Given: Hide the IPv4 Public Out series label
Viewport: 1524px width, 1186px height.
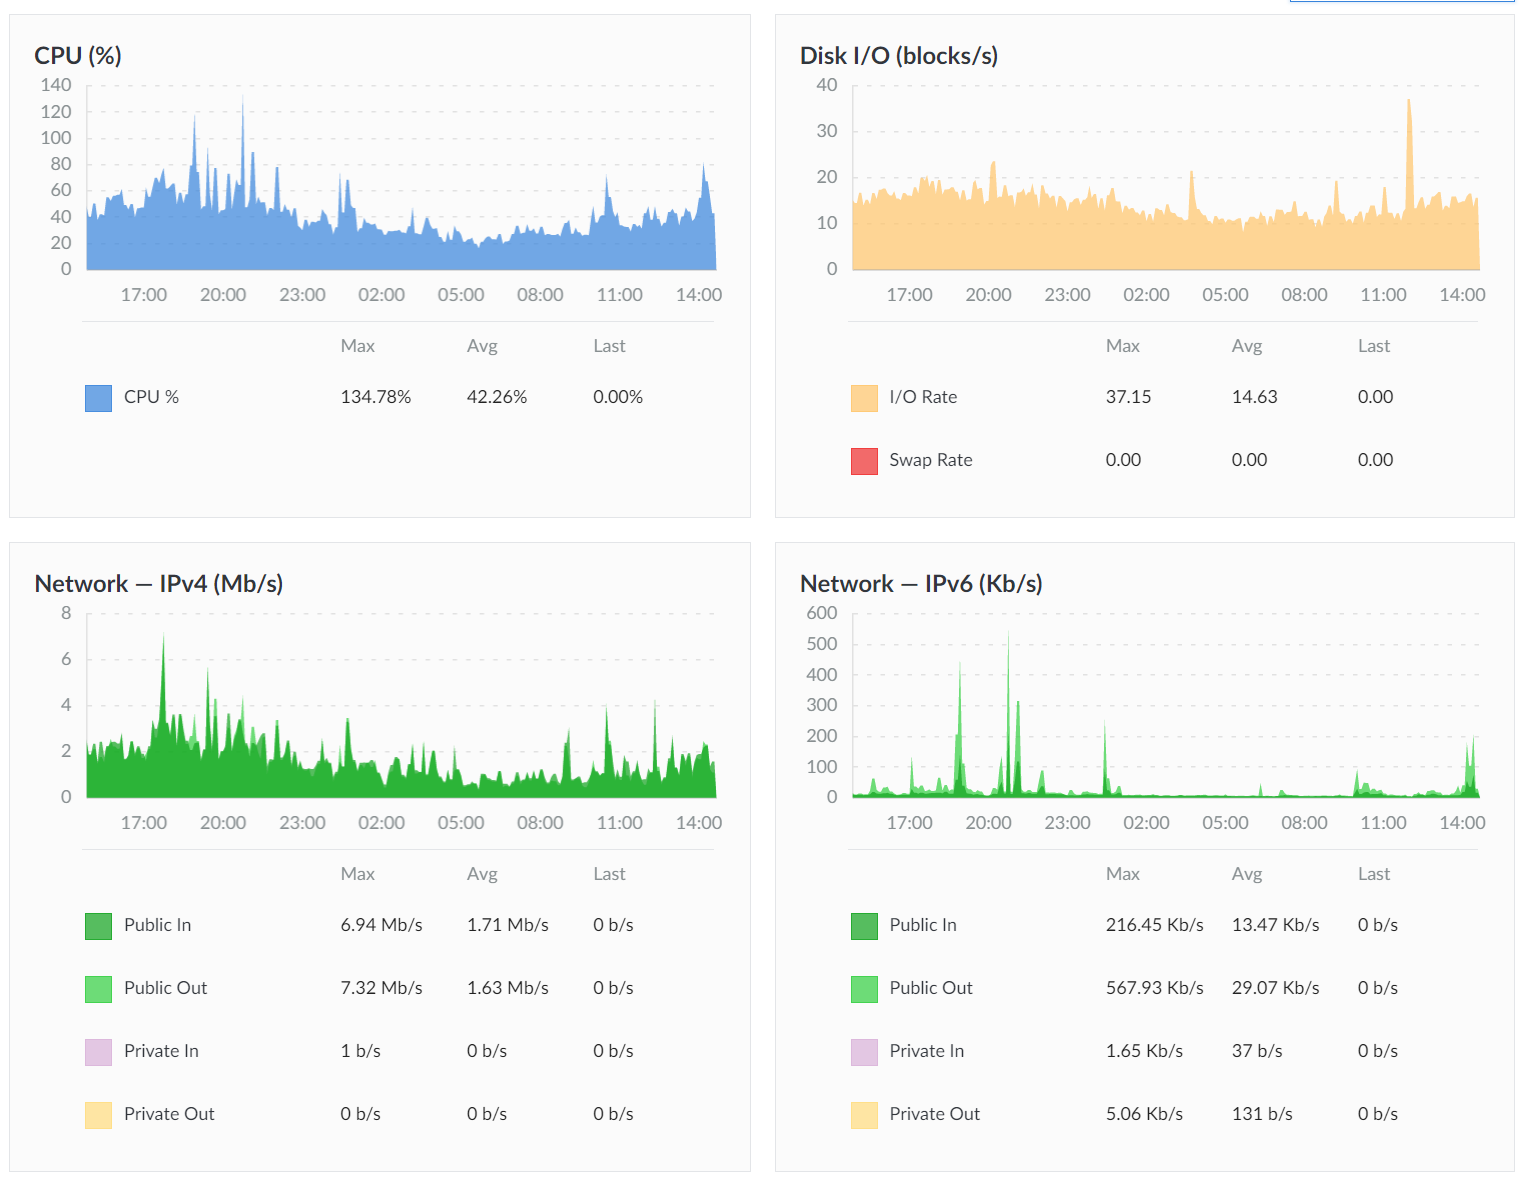Looking at the screenshot, I should click(x=165, y=988).
